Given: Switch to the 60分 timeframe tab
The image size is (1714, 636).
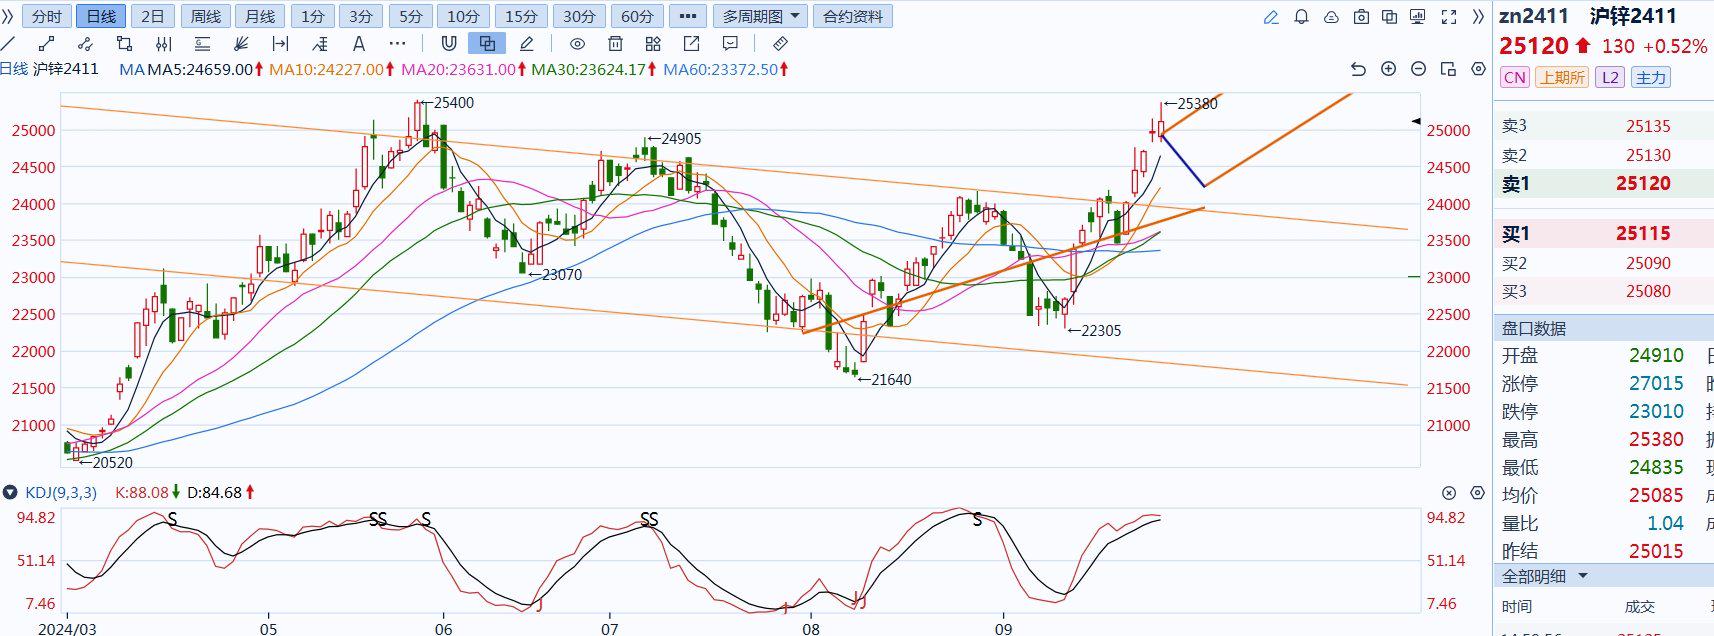Looking at the screenshot, I should click(637, 17).
